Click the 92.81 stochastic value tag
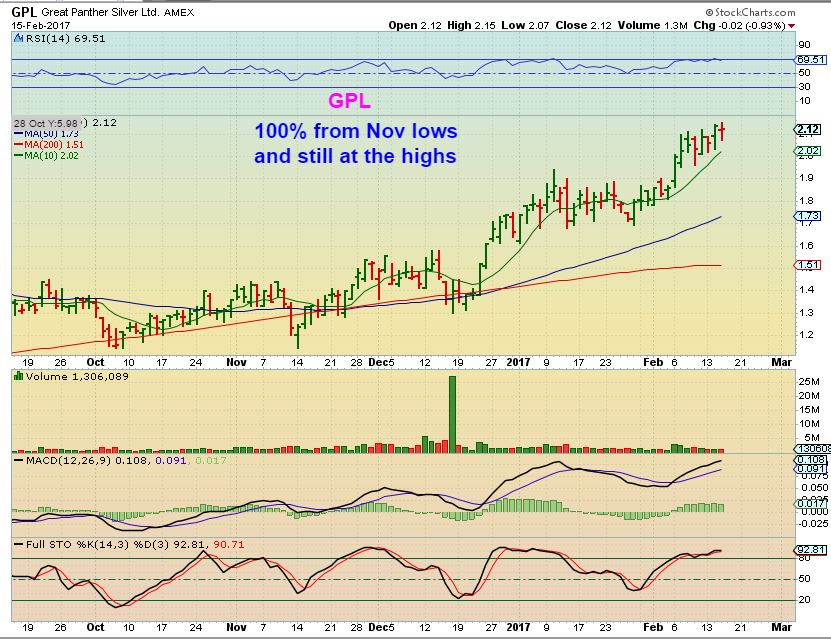This screenshot has width=831, height=639. pos(808,551)
